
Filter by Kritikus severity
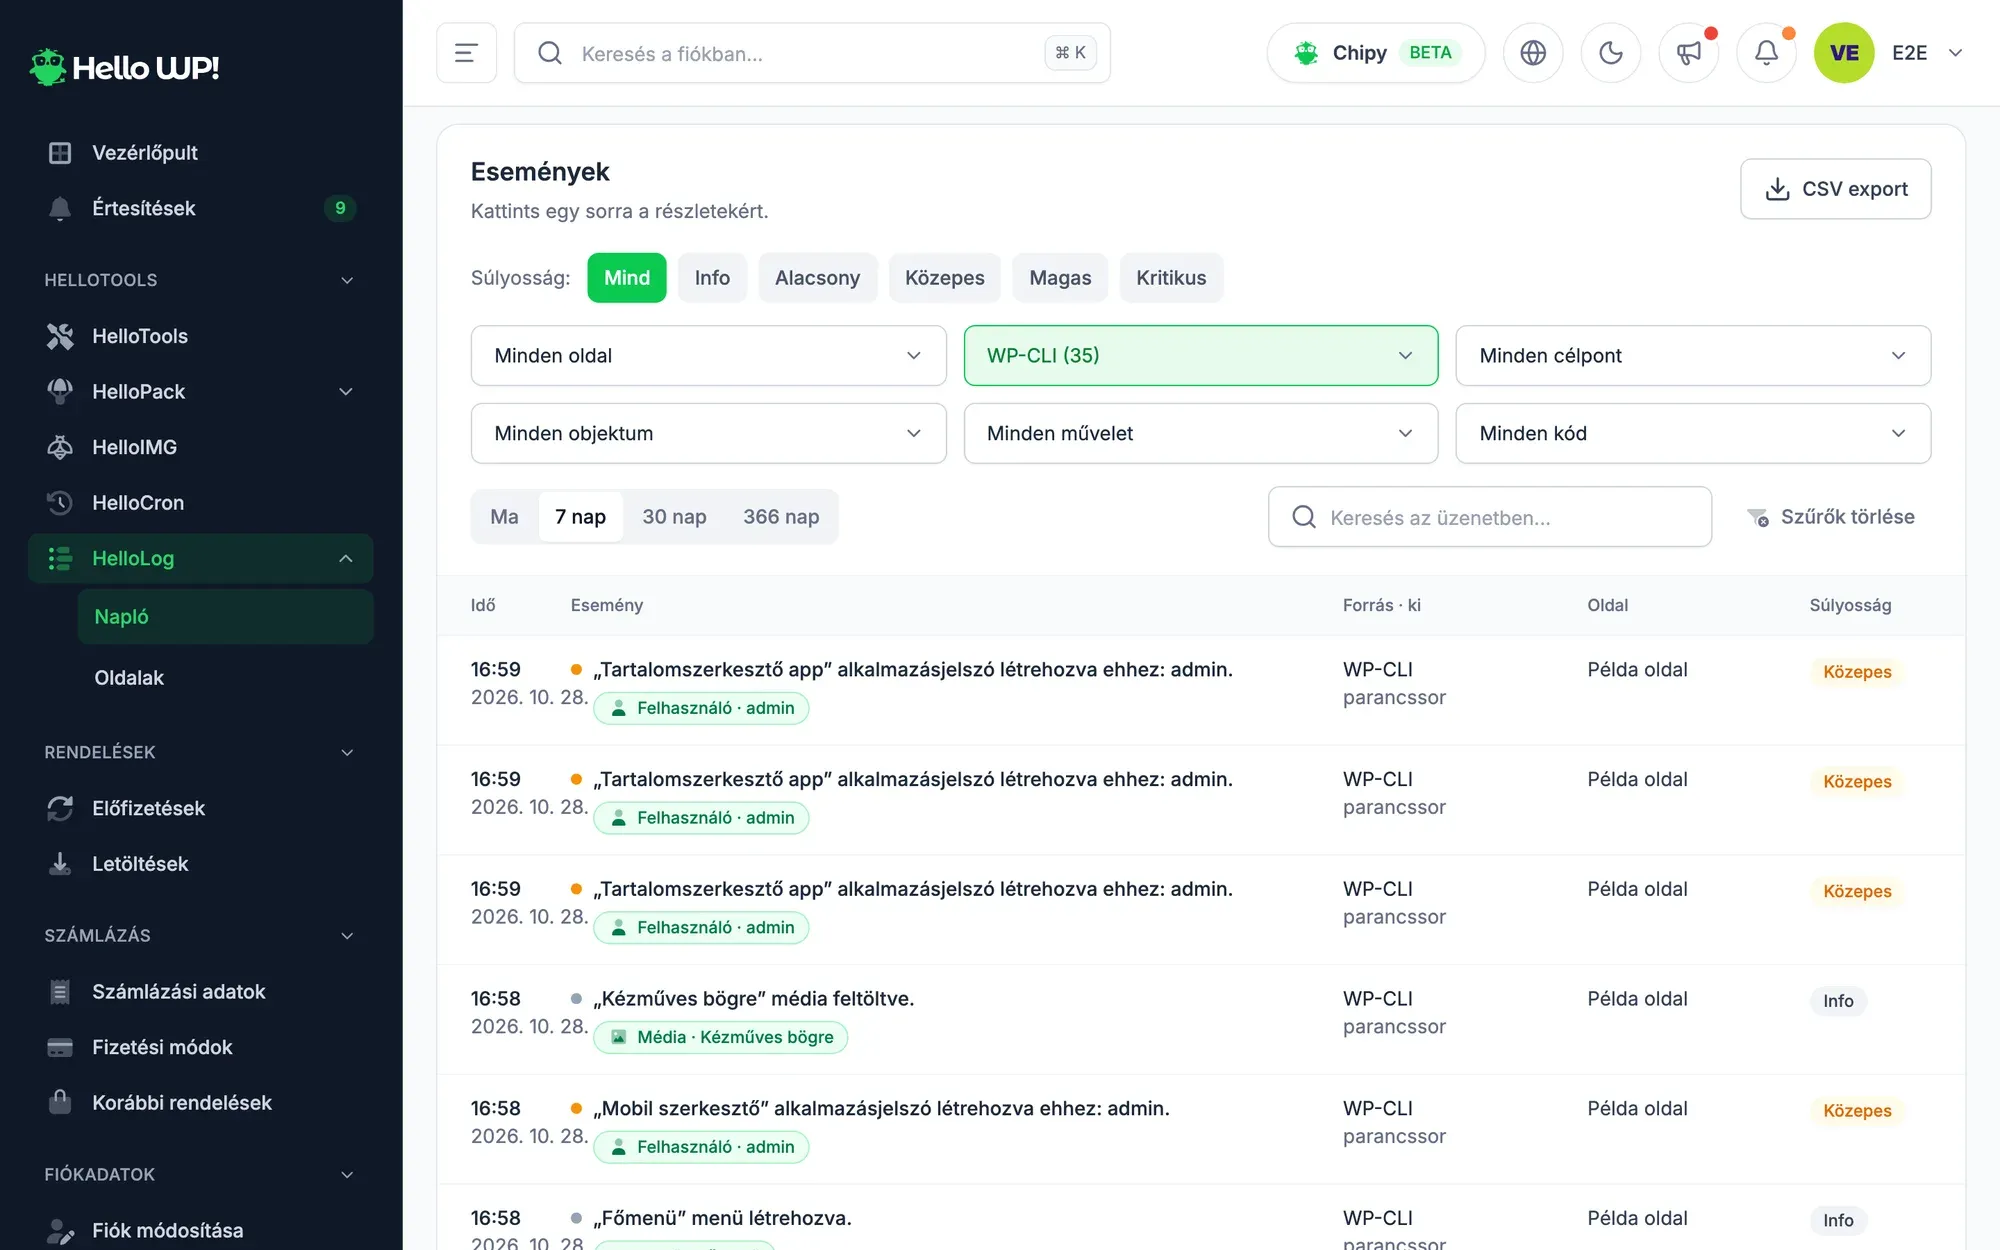[1171, 278]
